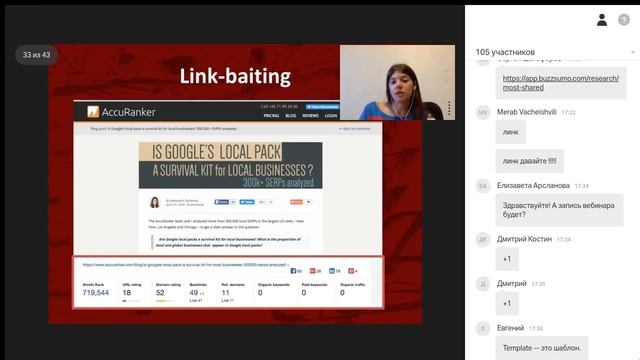Viewport: 640px width, 360px height.
Task: Click Merab Vacheishvili's avatar
Action: click(483, 112)
